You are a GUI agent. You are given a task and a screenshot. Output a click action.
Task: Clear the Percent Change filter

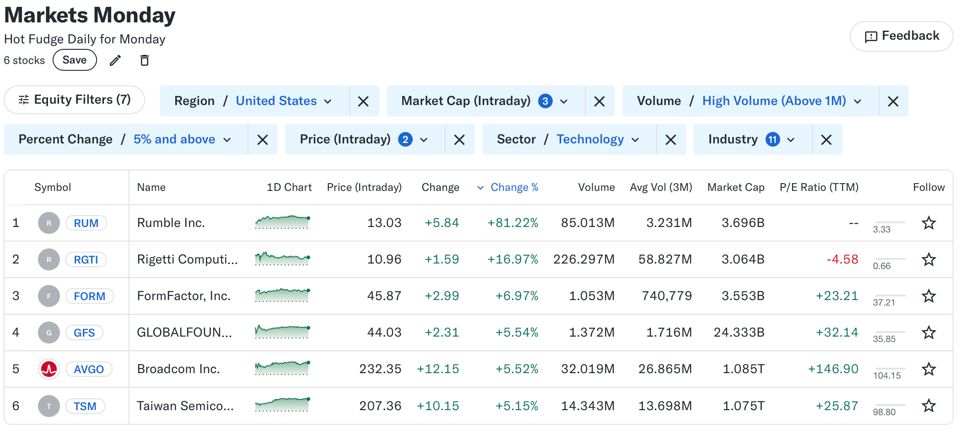(x=262, y=140)
